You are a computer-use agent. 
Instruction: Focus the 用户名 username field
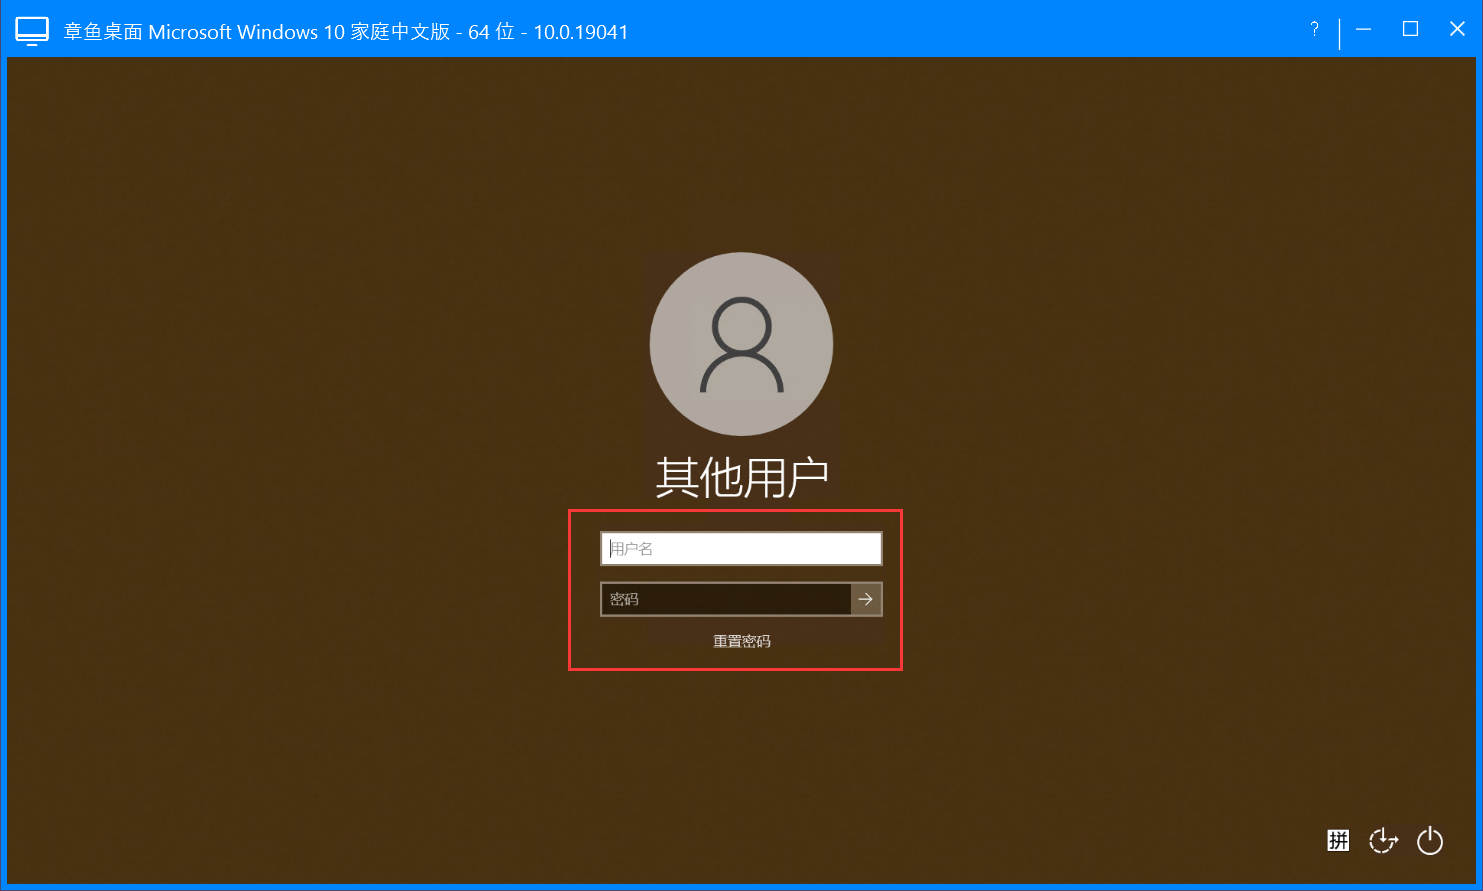(x=741, y=548)
